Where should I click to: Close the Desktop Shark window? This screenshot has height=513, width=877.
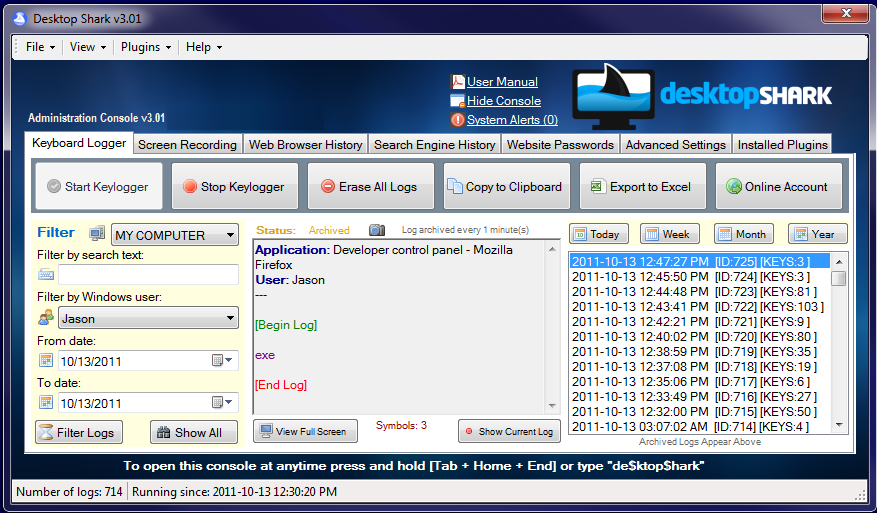tap(845, 13)
